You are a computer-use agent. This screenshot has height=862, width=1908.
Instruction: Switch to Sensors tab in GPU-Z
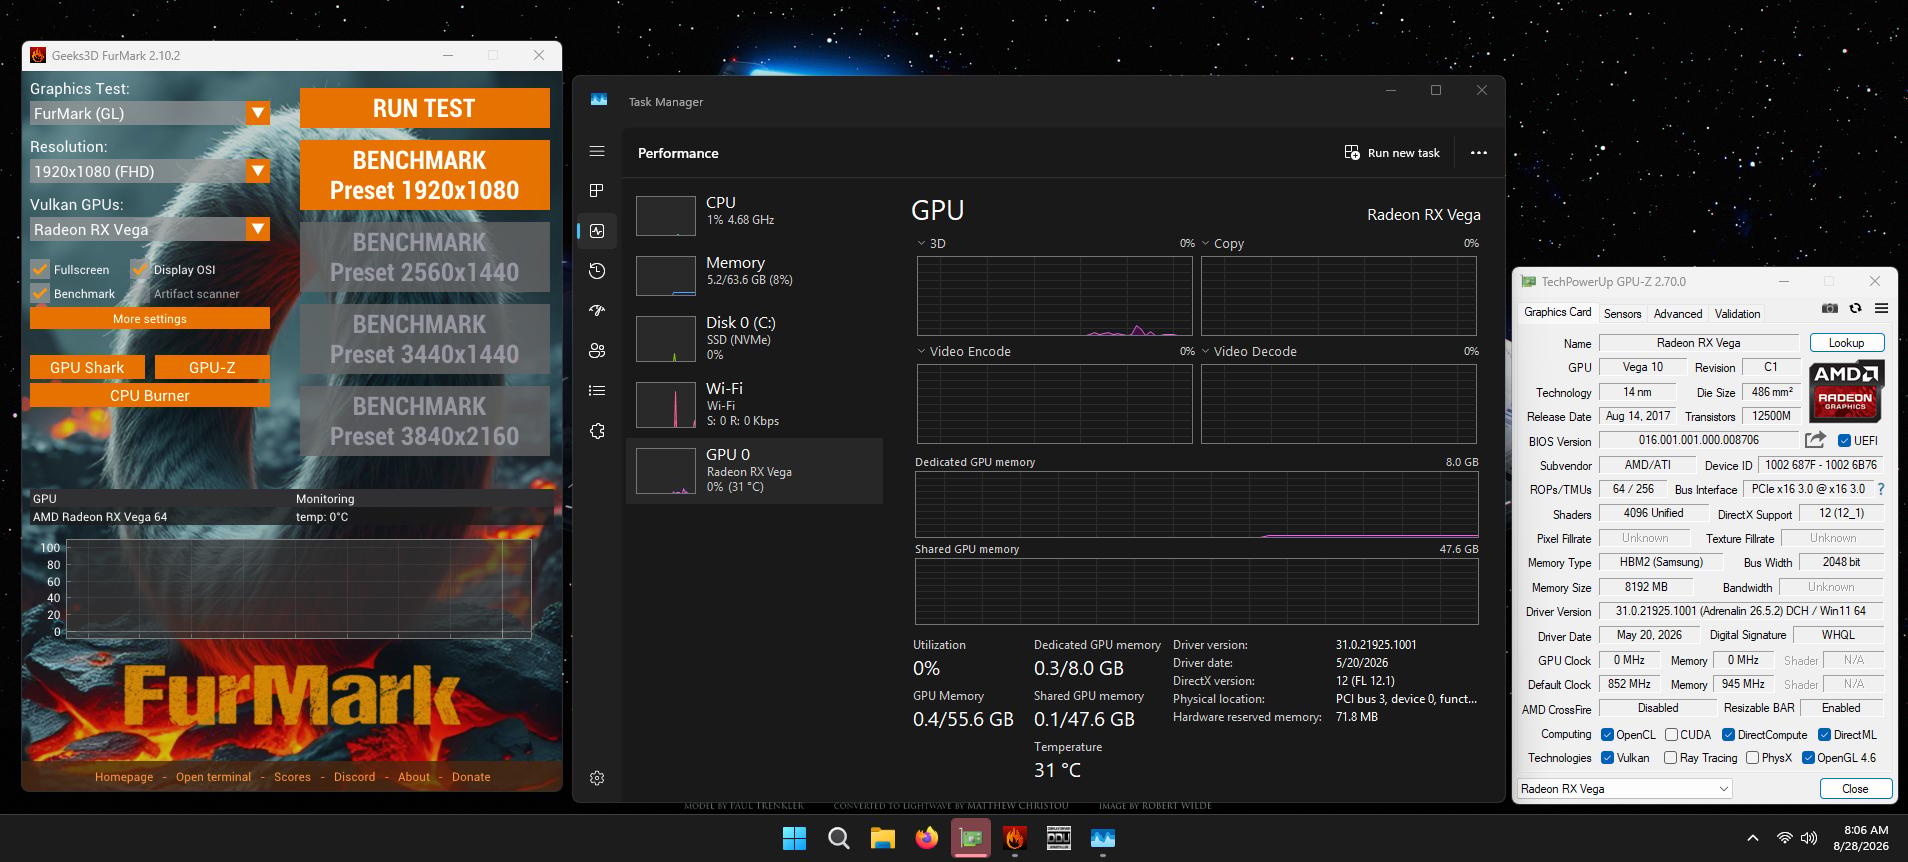(1622, 313)
